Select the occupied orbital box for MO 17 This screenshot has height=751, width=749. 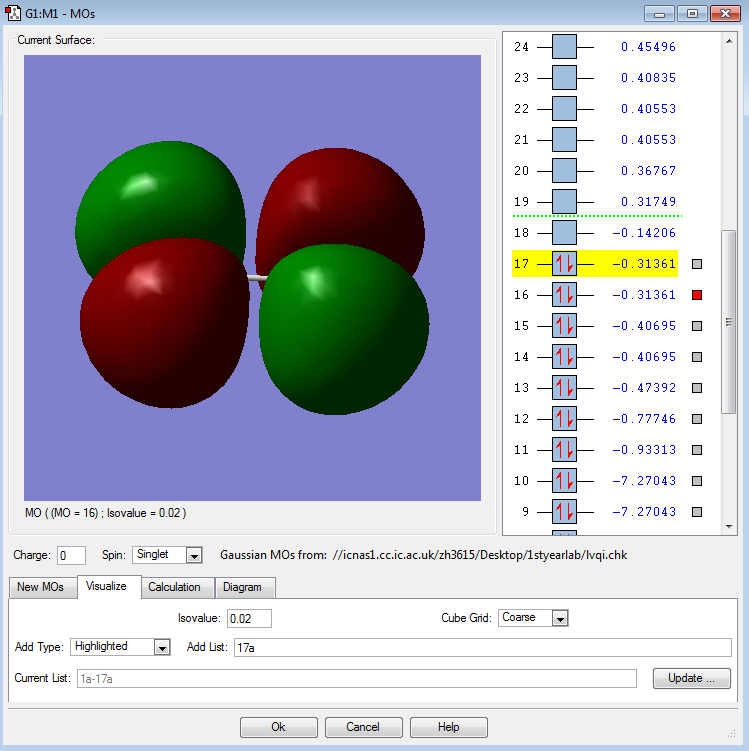pos(564,264)
